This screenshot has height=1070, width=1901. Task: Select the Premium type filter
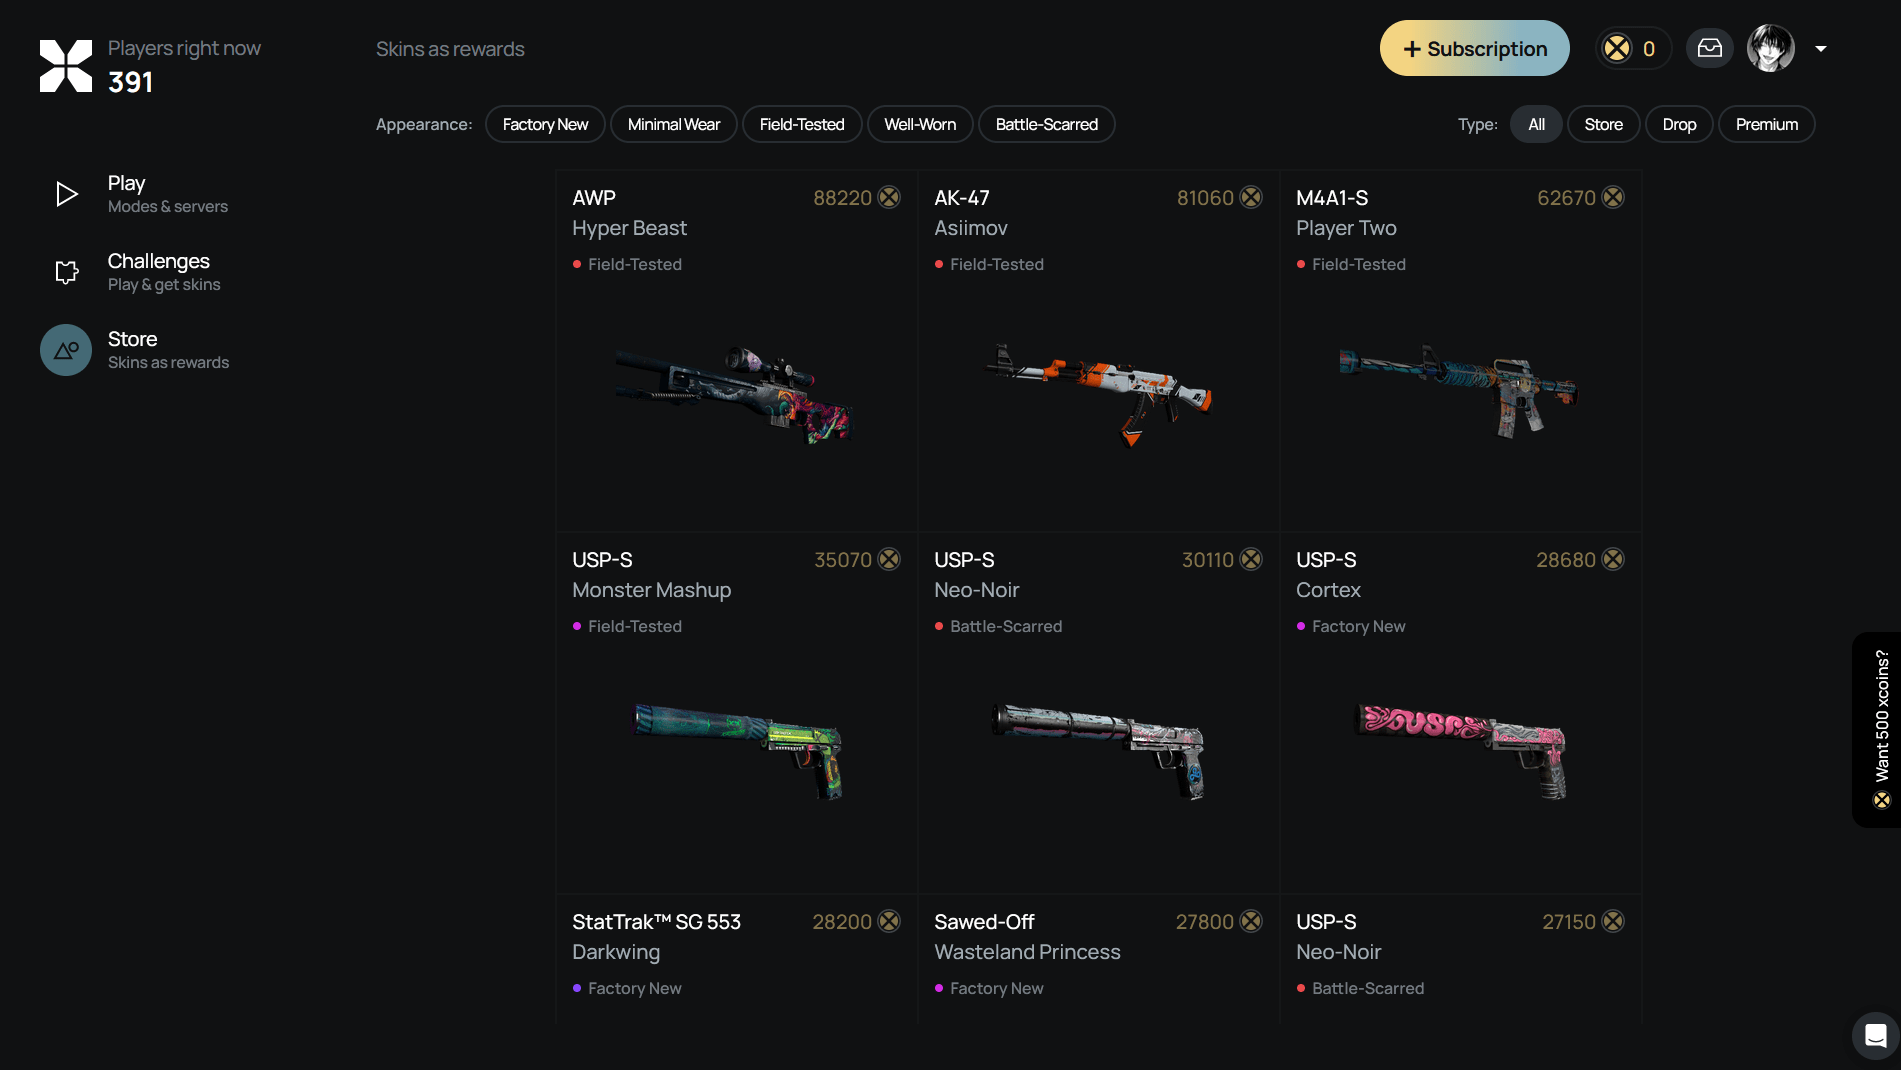1767,124
